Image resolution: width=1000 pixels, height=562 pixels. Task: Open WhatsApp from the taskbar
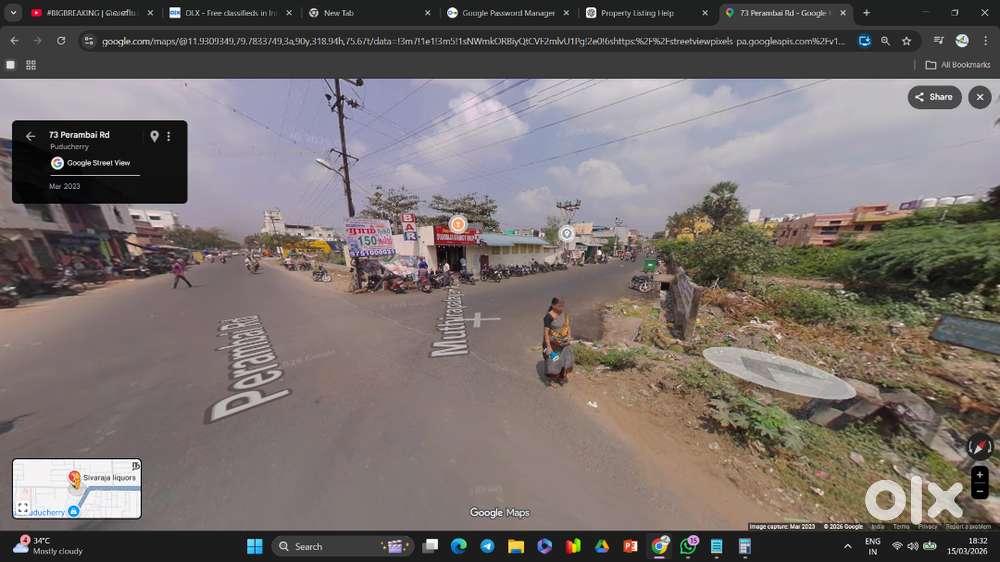tap(688, 546)
